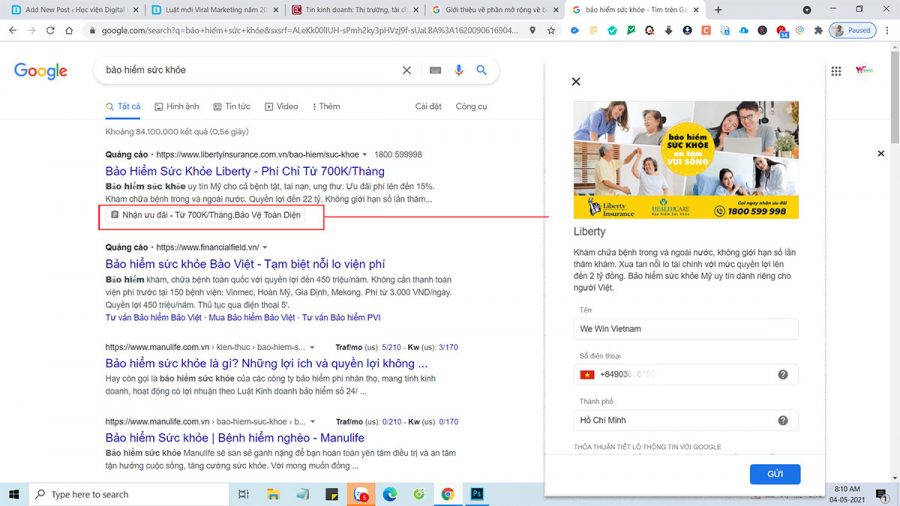900x506 pixels.
Task: Open Cài đặt search settings
Action: point(428,106)
